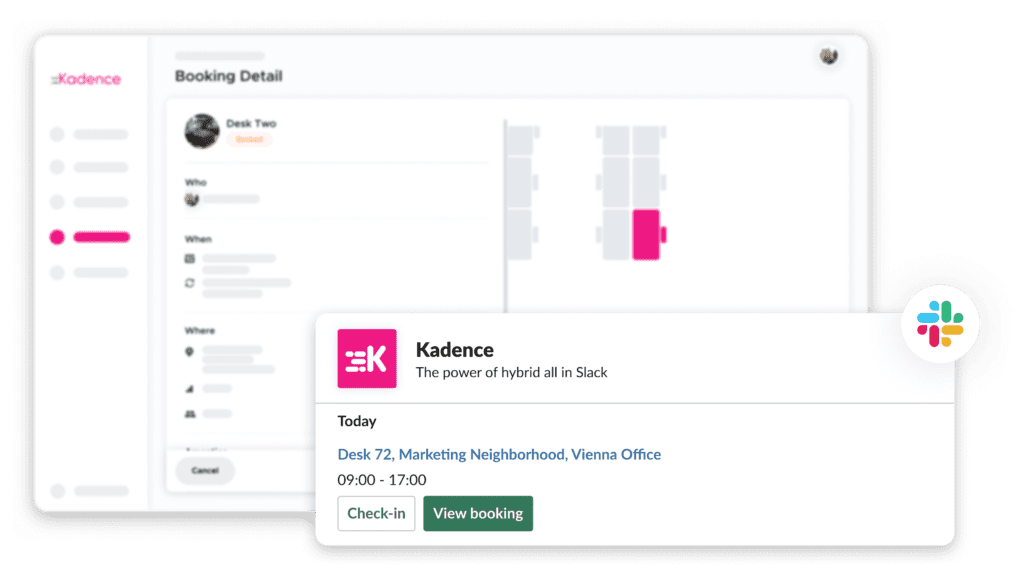Open user avatar in top right
Screen dimensions: 1024x571
point(829,56)
